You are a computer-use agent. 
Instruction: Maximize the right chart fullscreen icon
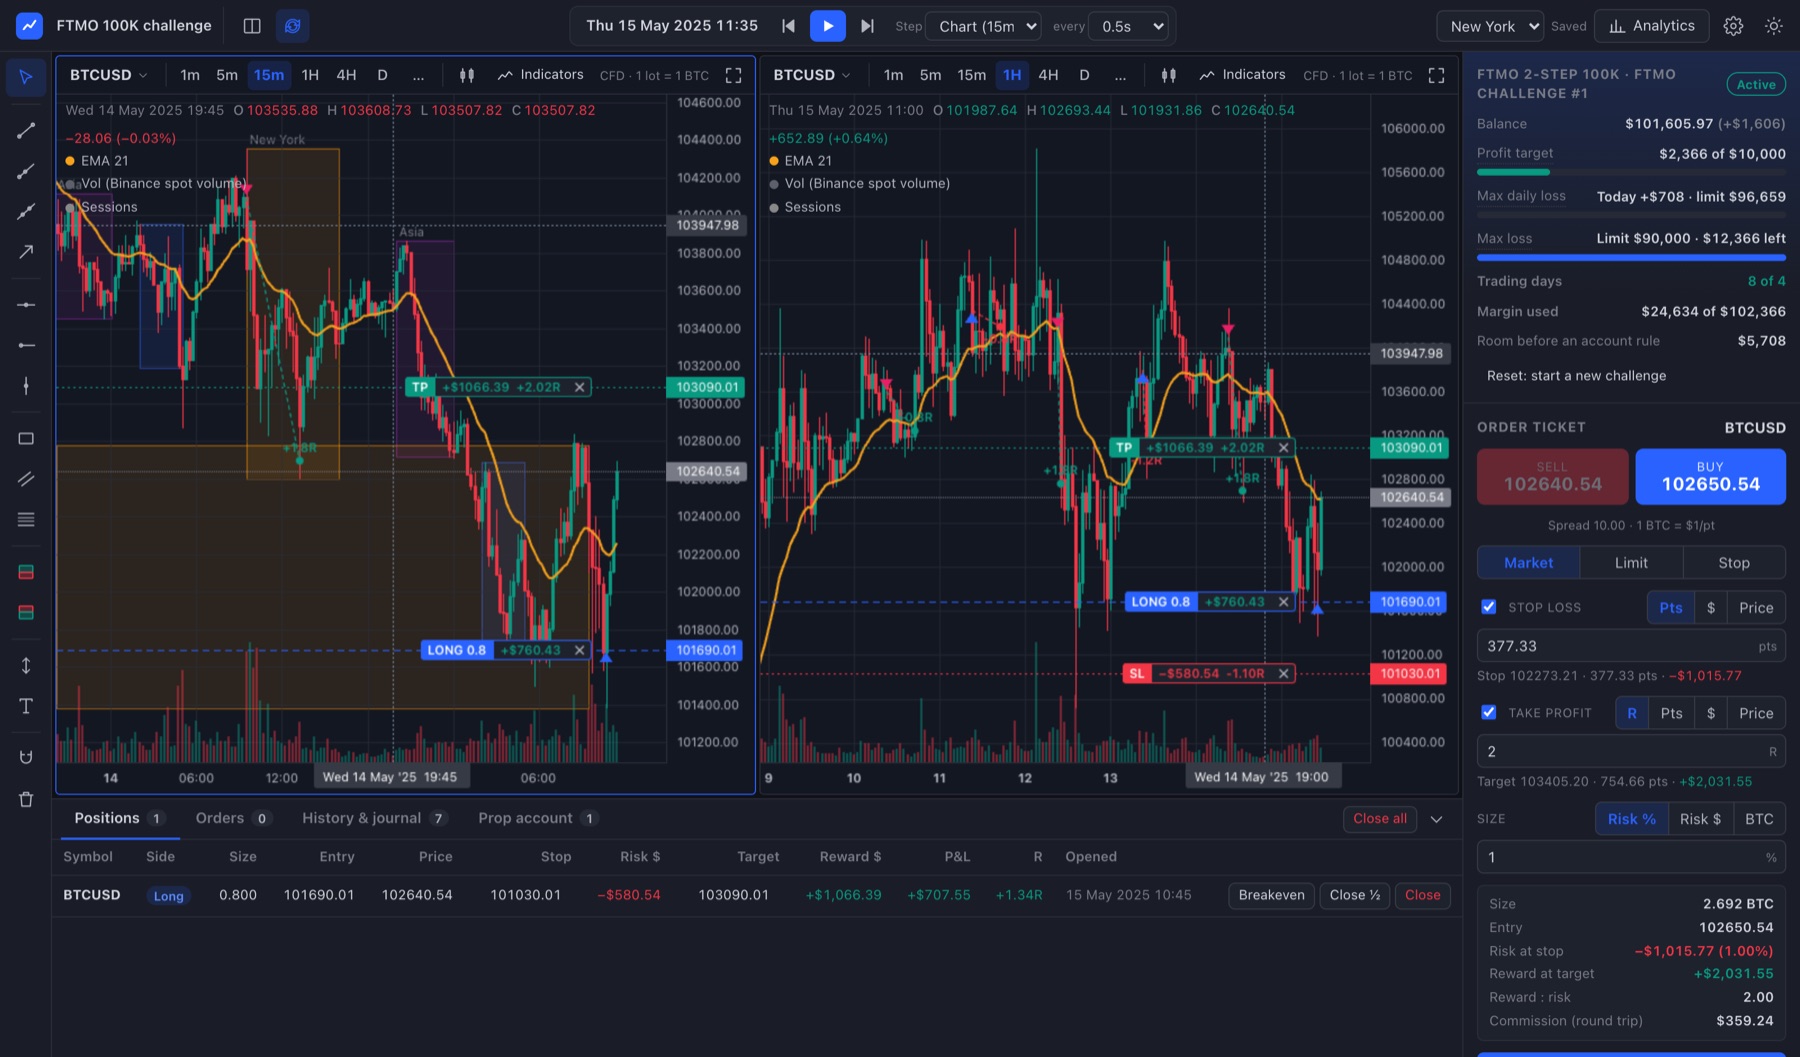[1436, 75]
